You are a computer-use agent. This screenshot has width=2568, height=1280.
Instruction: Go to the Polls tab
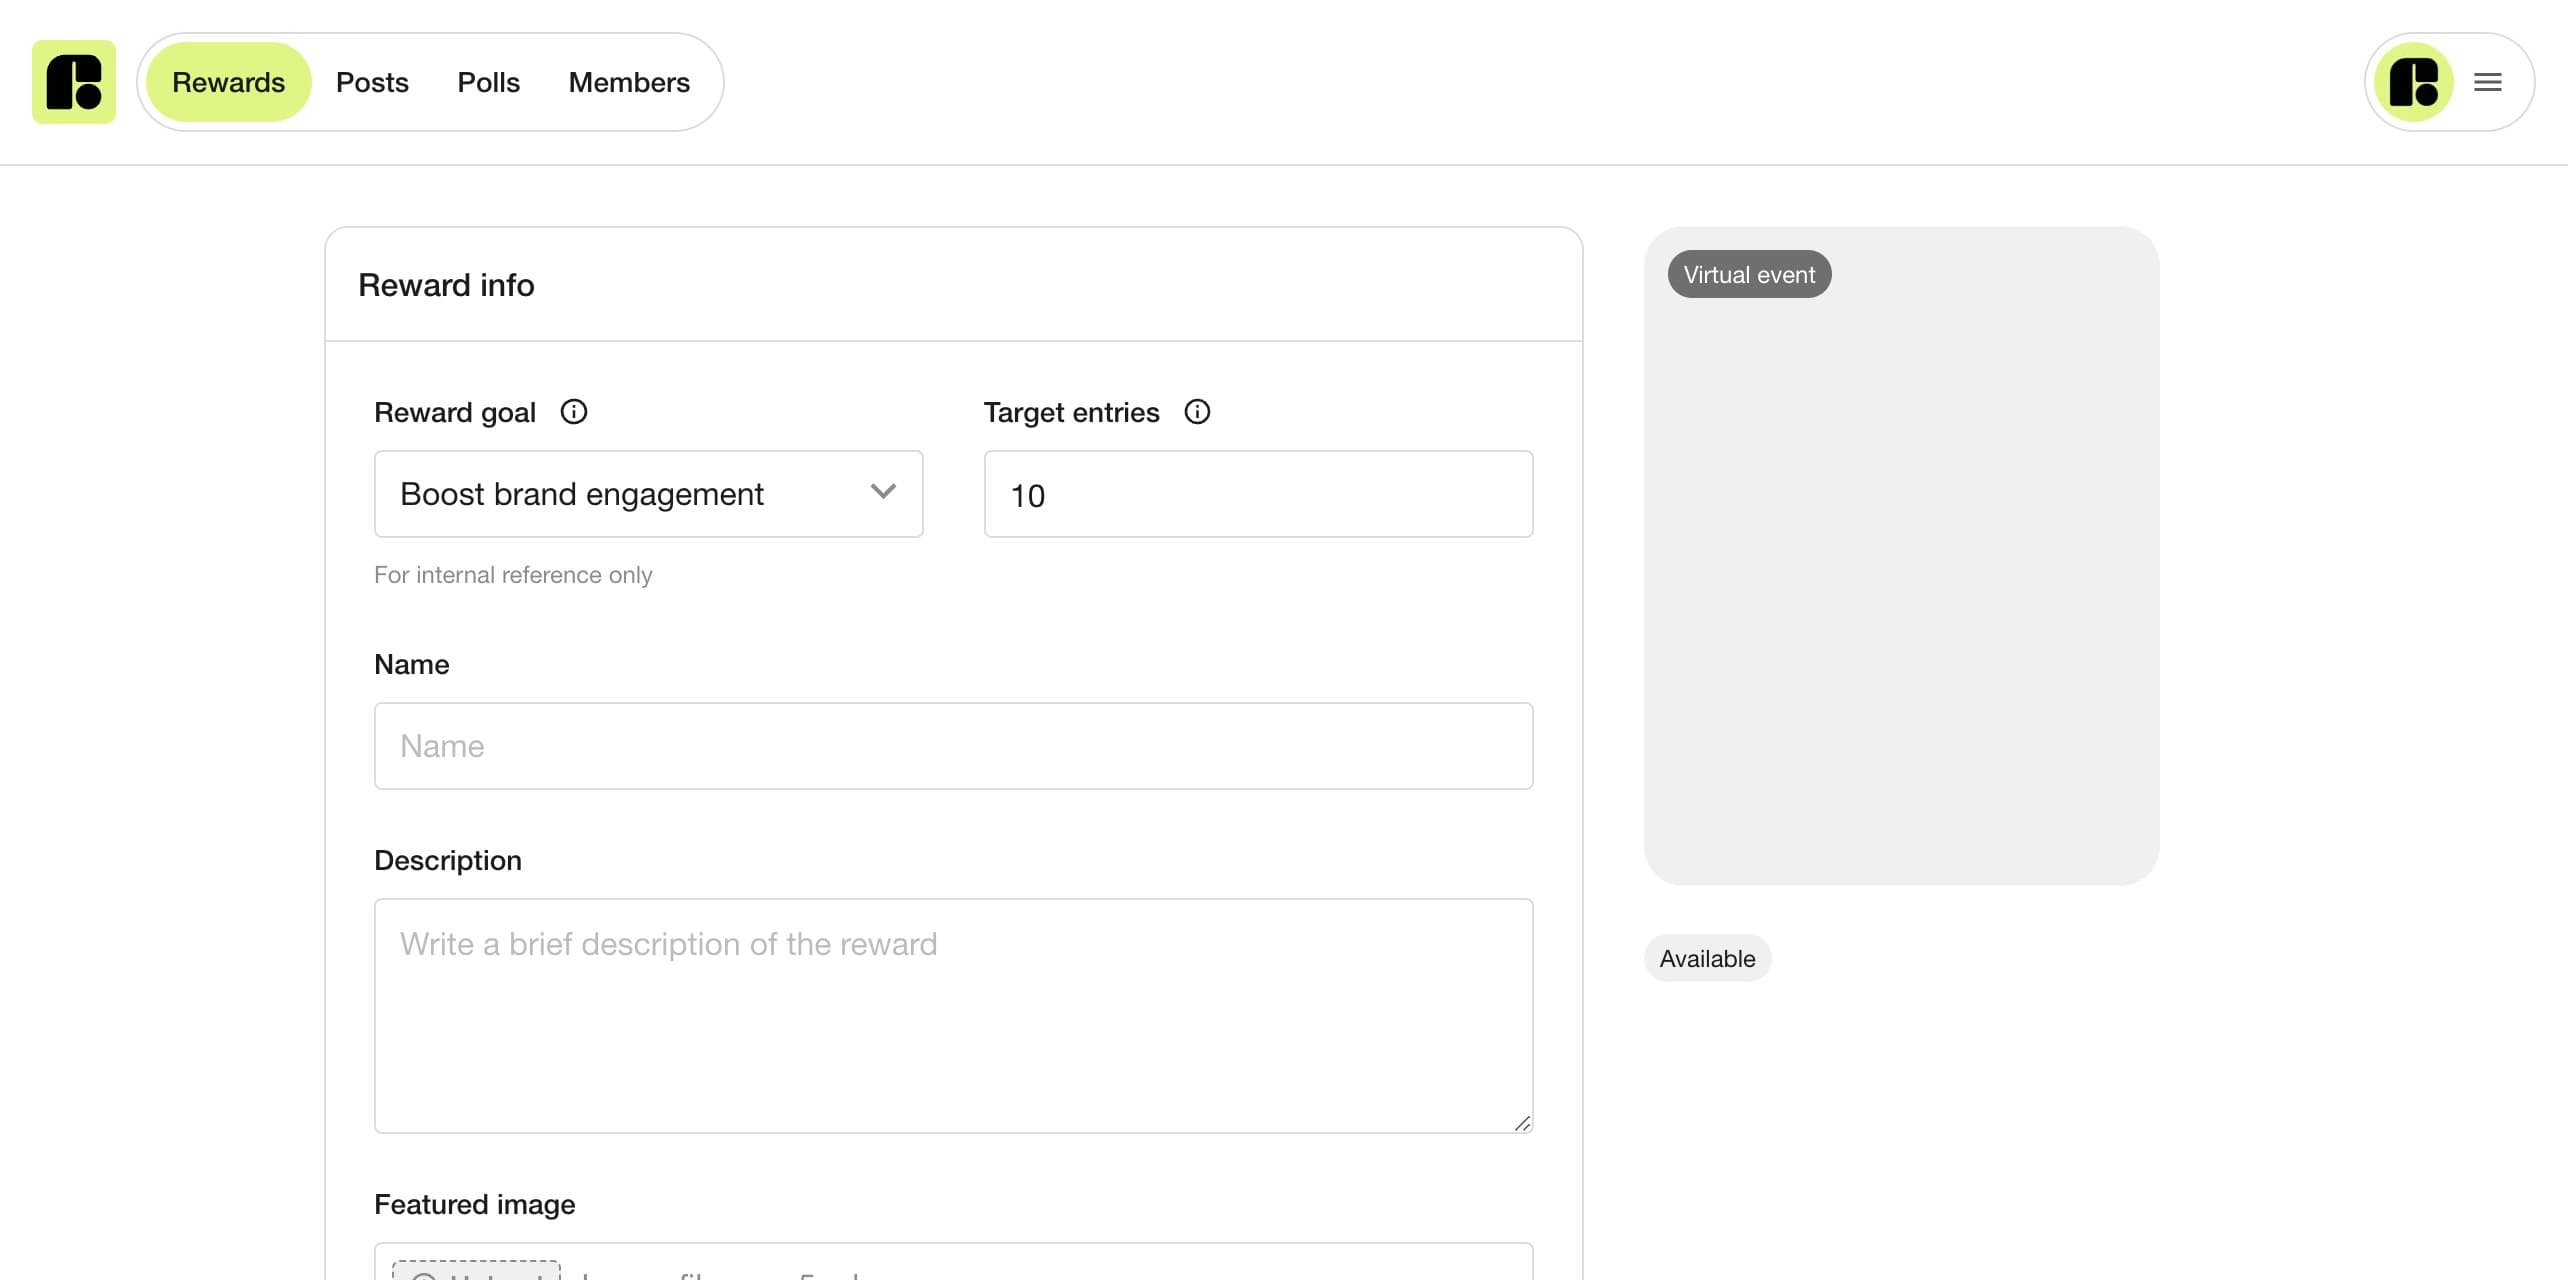[x=488, y=82]
